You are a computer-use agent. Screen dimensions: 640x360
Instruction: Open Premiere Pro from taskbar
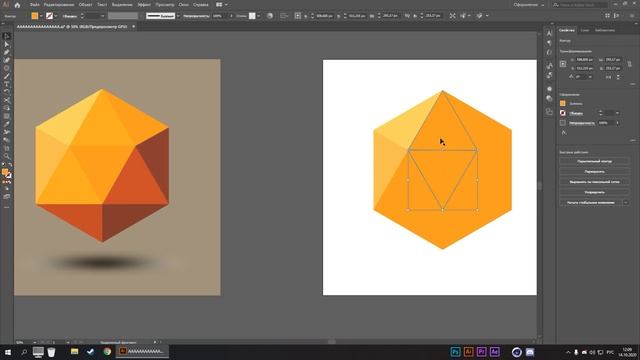pos(482,352)
